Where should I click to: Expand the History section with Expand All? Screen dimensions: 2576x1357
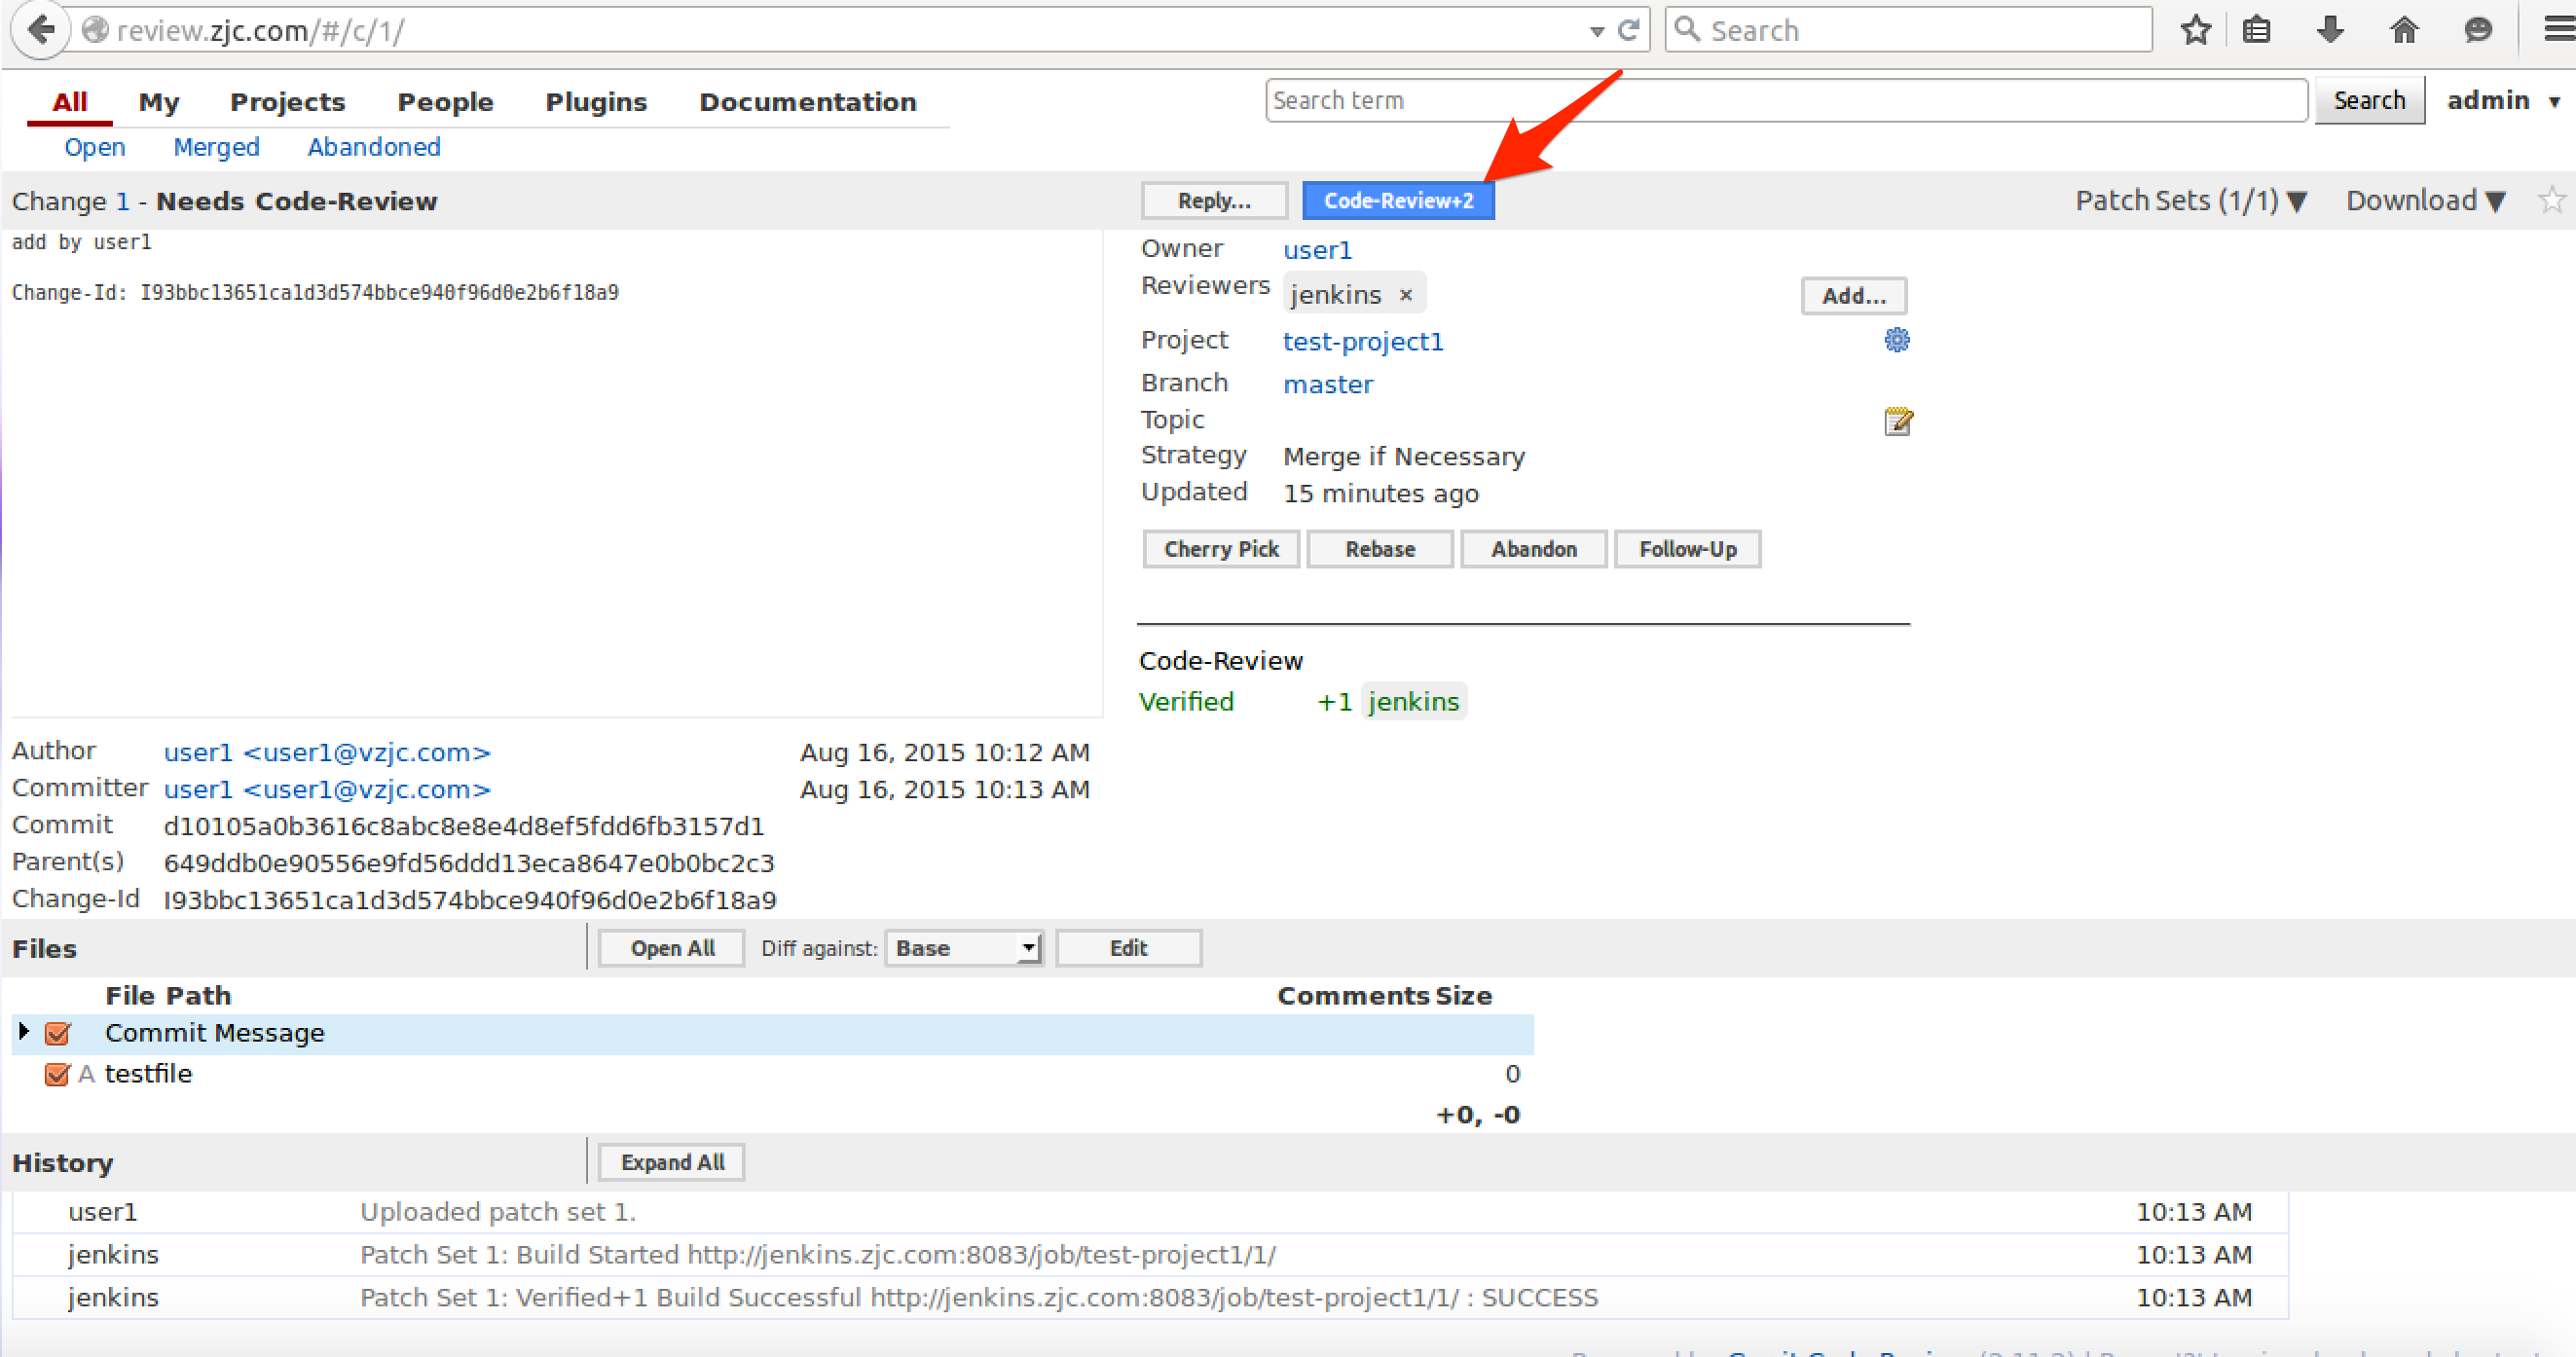672,1163
